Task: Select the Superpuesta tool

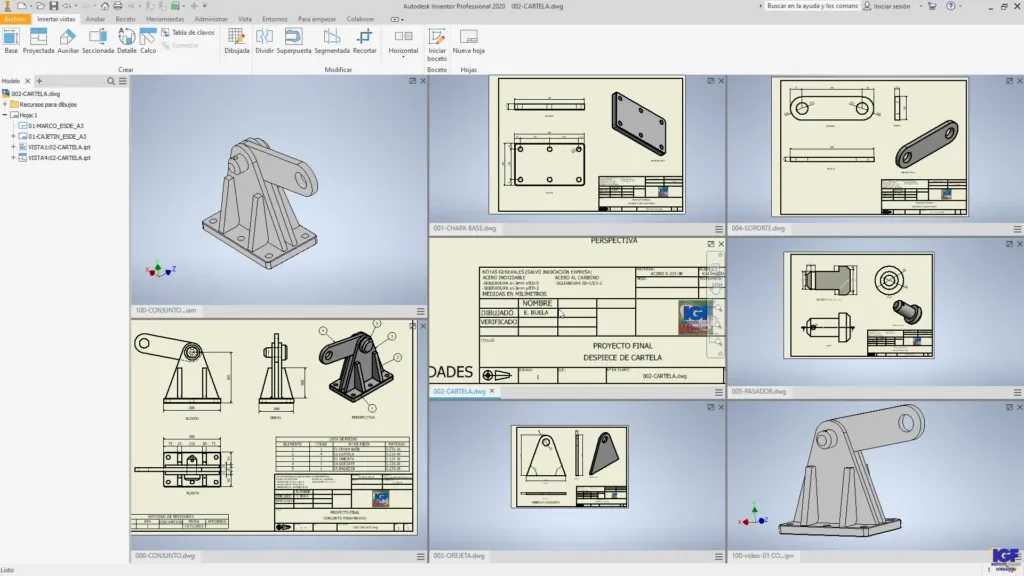Action: click(294, 40)
